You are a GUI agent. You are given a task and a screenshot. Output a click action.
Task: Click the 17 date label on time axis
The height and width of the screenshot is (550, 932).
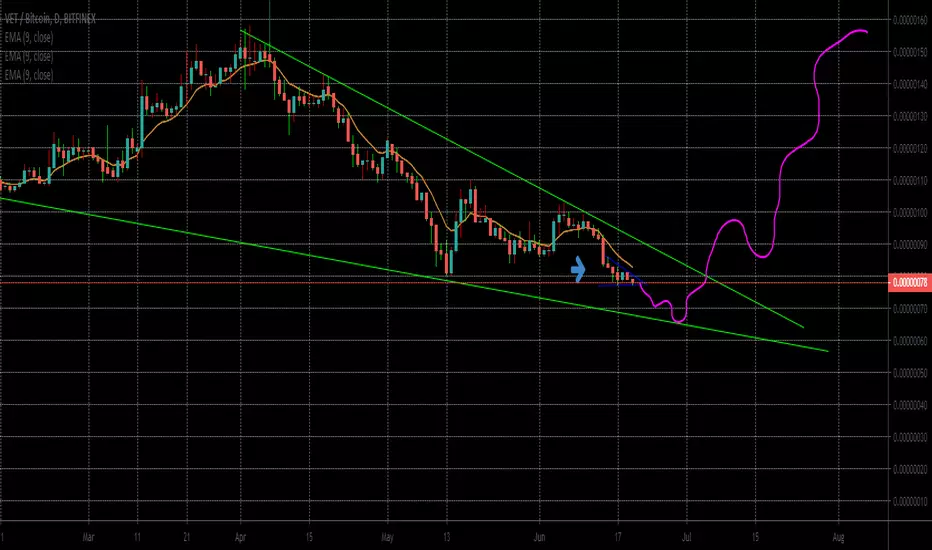(618, 538)
